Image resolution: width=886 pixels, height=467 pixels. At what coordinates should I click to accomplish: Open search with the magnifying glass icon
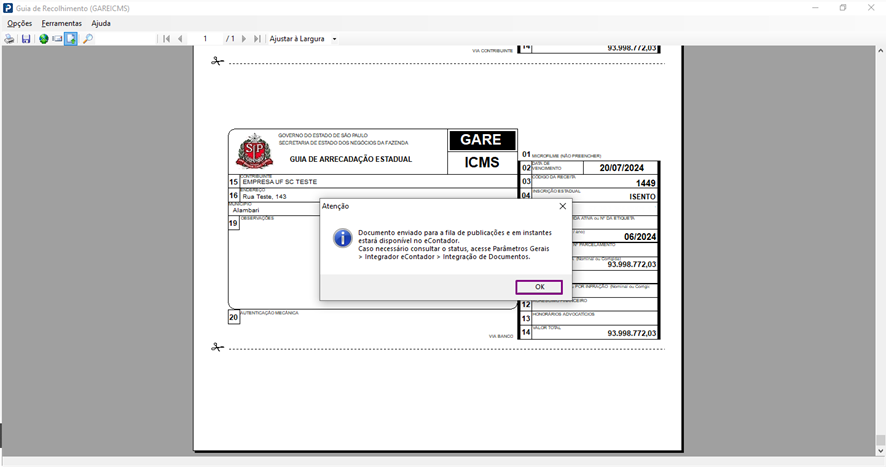point(88,39)
